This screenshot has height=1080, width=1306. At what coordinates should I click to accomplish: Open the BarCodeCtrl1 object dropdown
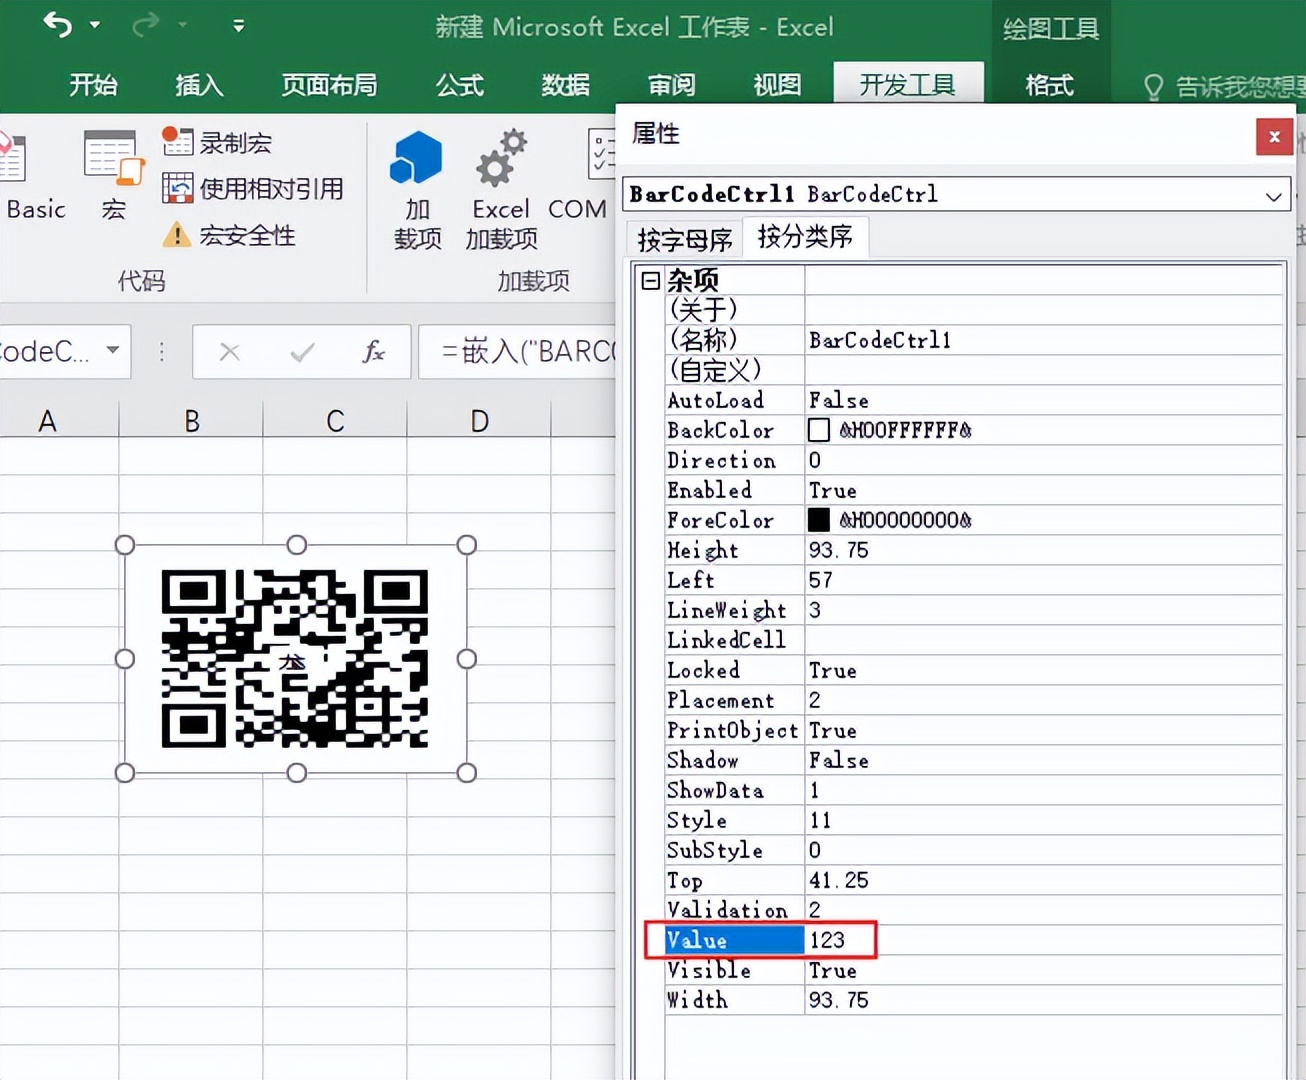(1273, 195)
